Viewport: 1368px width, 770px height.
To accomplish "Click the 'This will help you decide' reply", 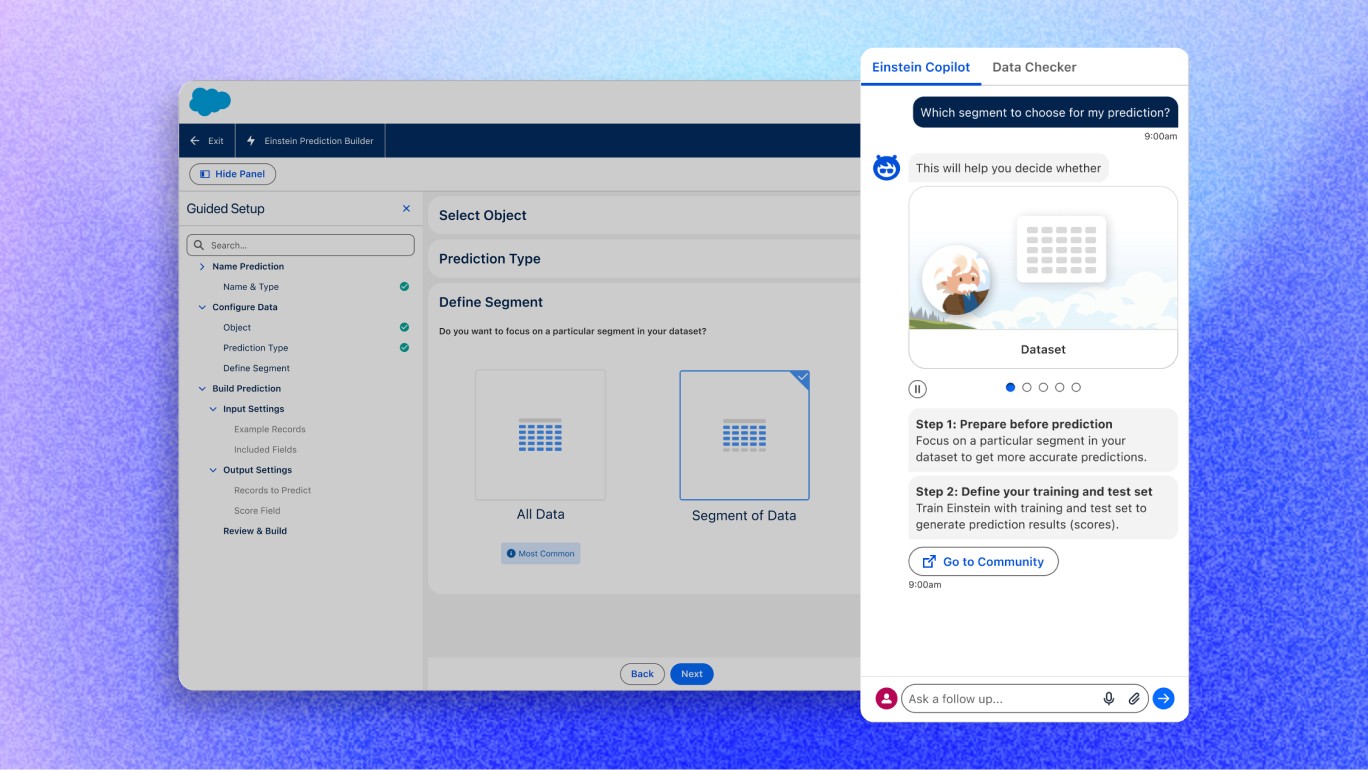I will [x=1008, y=168].
